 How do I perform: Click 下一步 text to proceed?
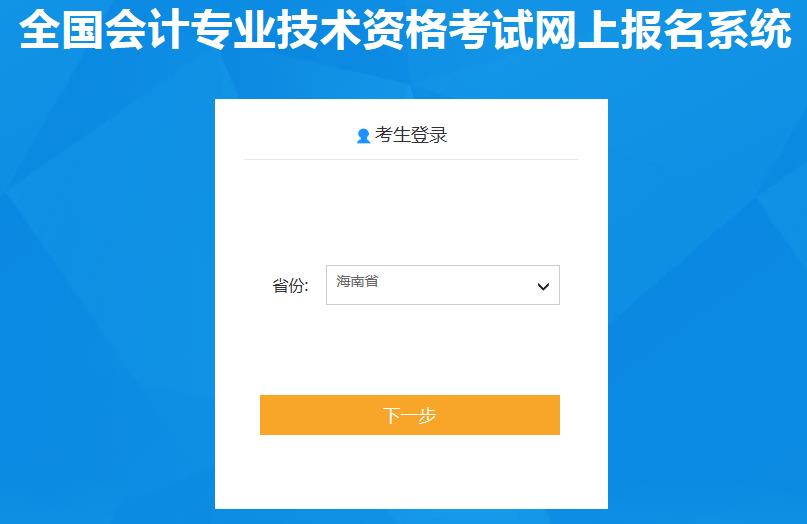[410, 415]
